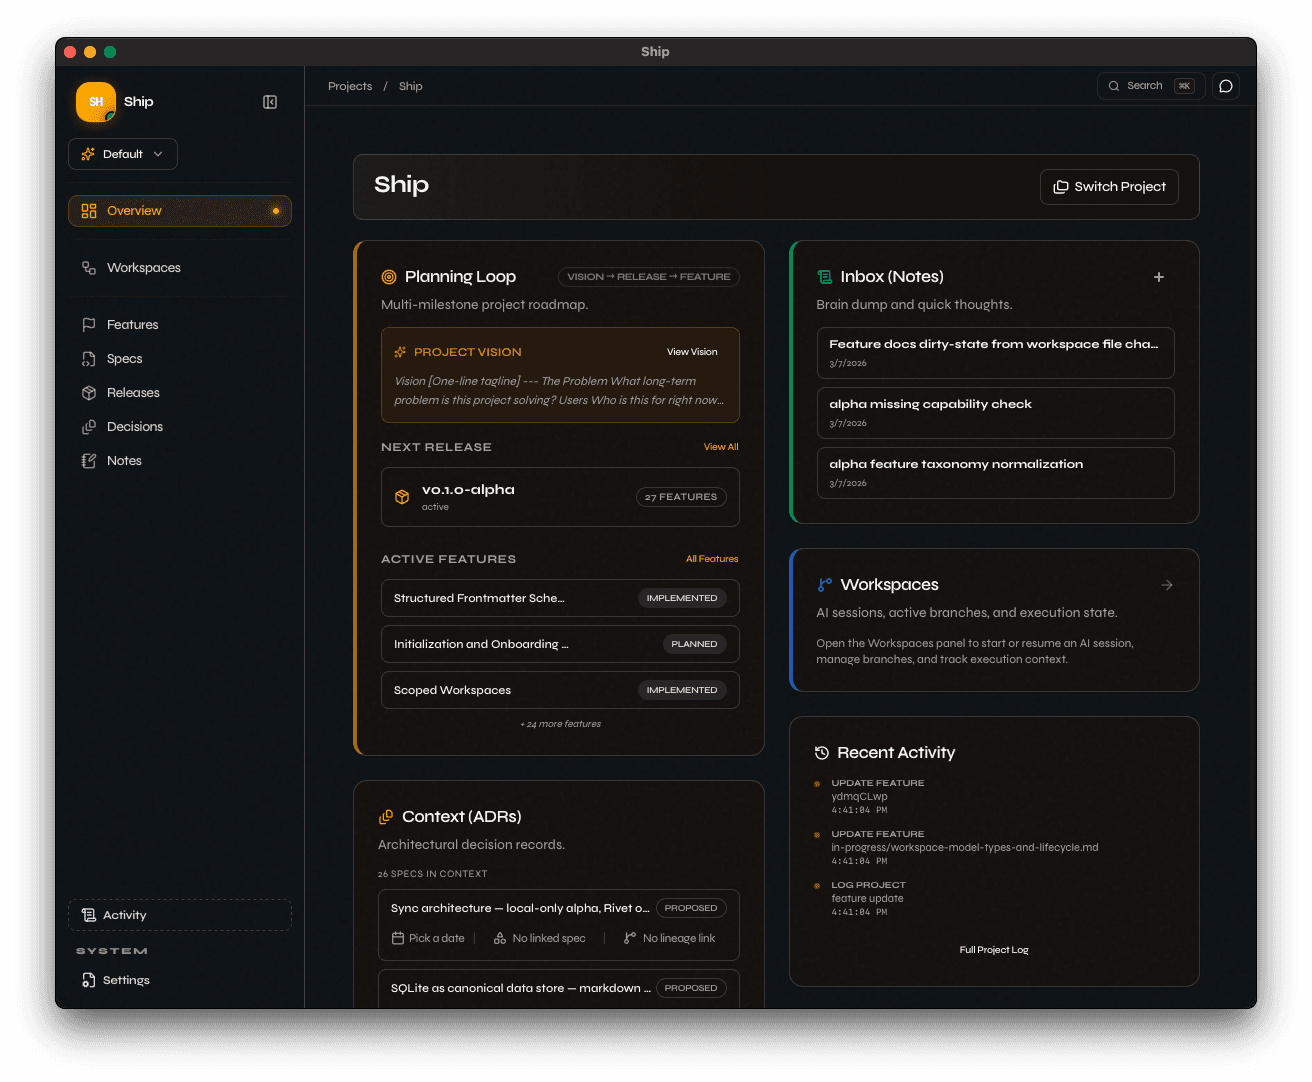Click View All next to Next Release
Image resolution: width=1312 pixels, height=1082 pixels.
point(720,447)
